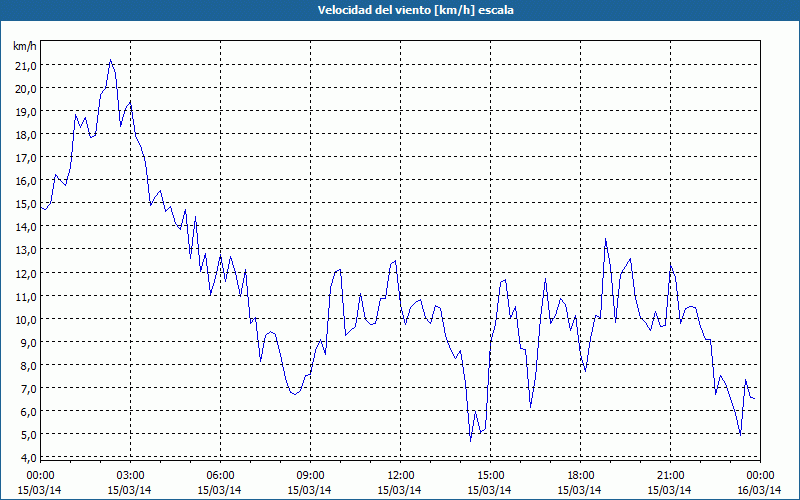Click the '13,0' y-axis label
800x500 pixels.
tap(26, 250)
